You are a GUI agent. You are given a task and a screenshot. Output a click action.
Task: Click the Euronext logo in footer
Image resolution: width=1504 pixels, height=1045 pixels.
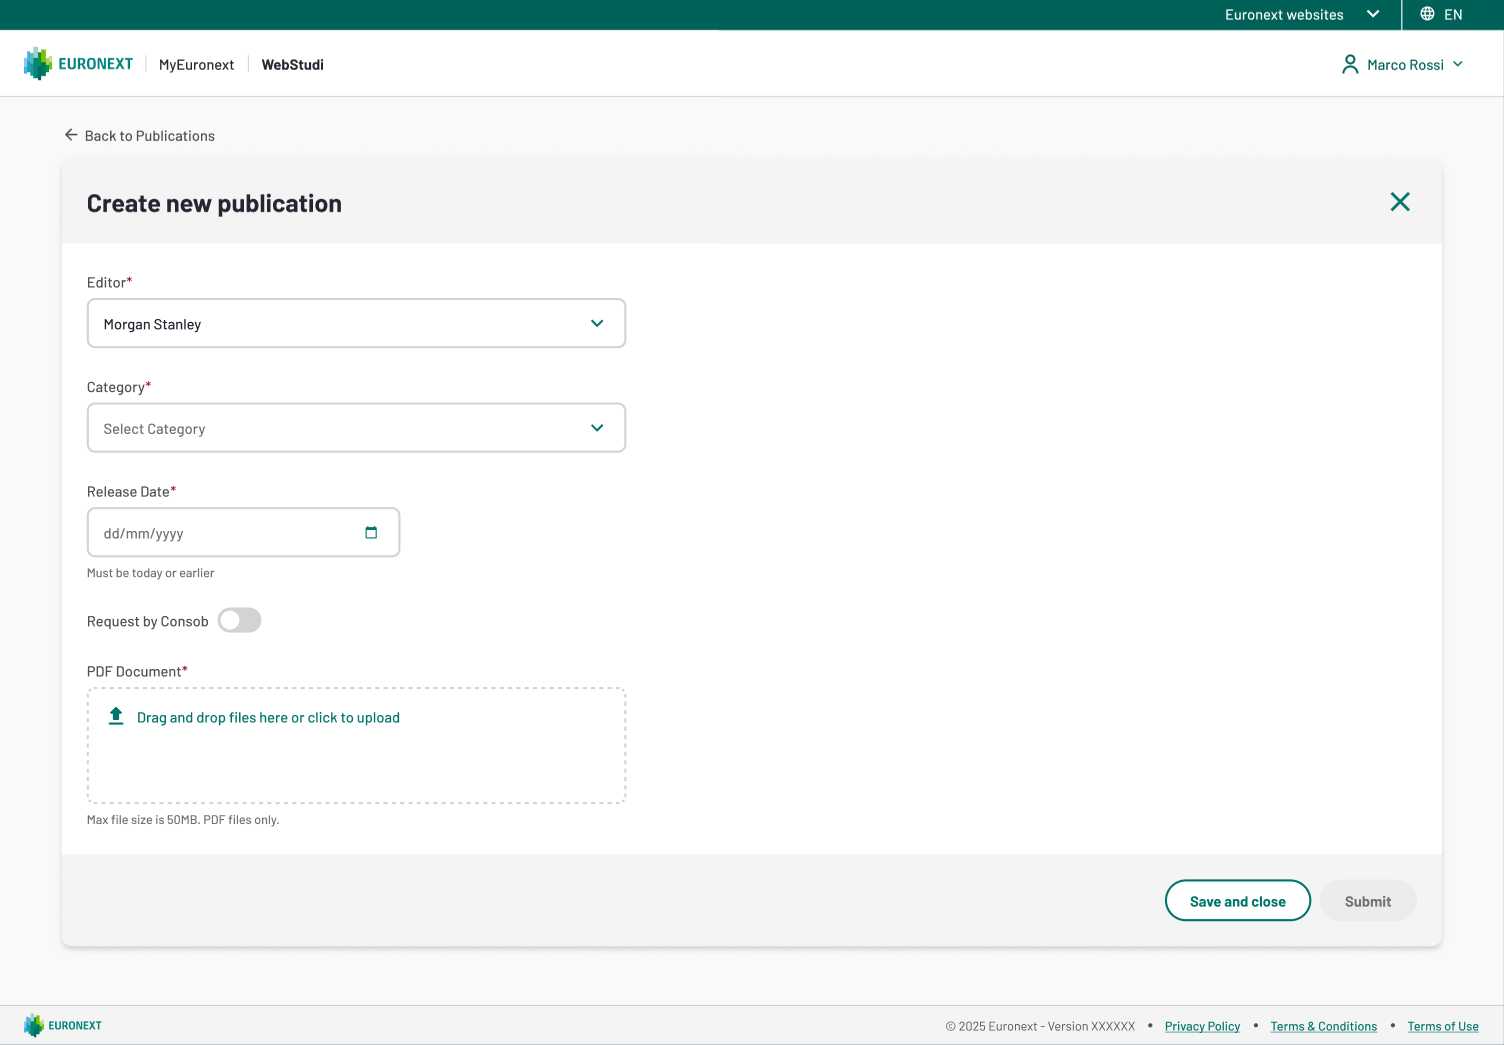(x=63, y=1025)
